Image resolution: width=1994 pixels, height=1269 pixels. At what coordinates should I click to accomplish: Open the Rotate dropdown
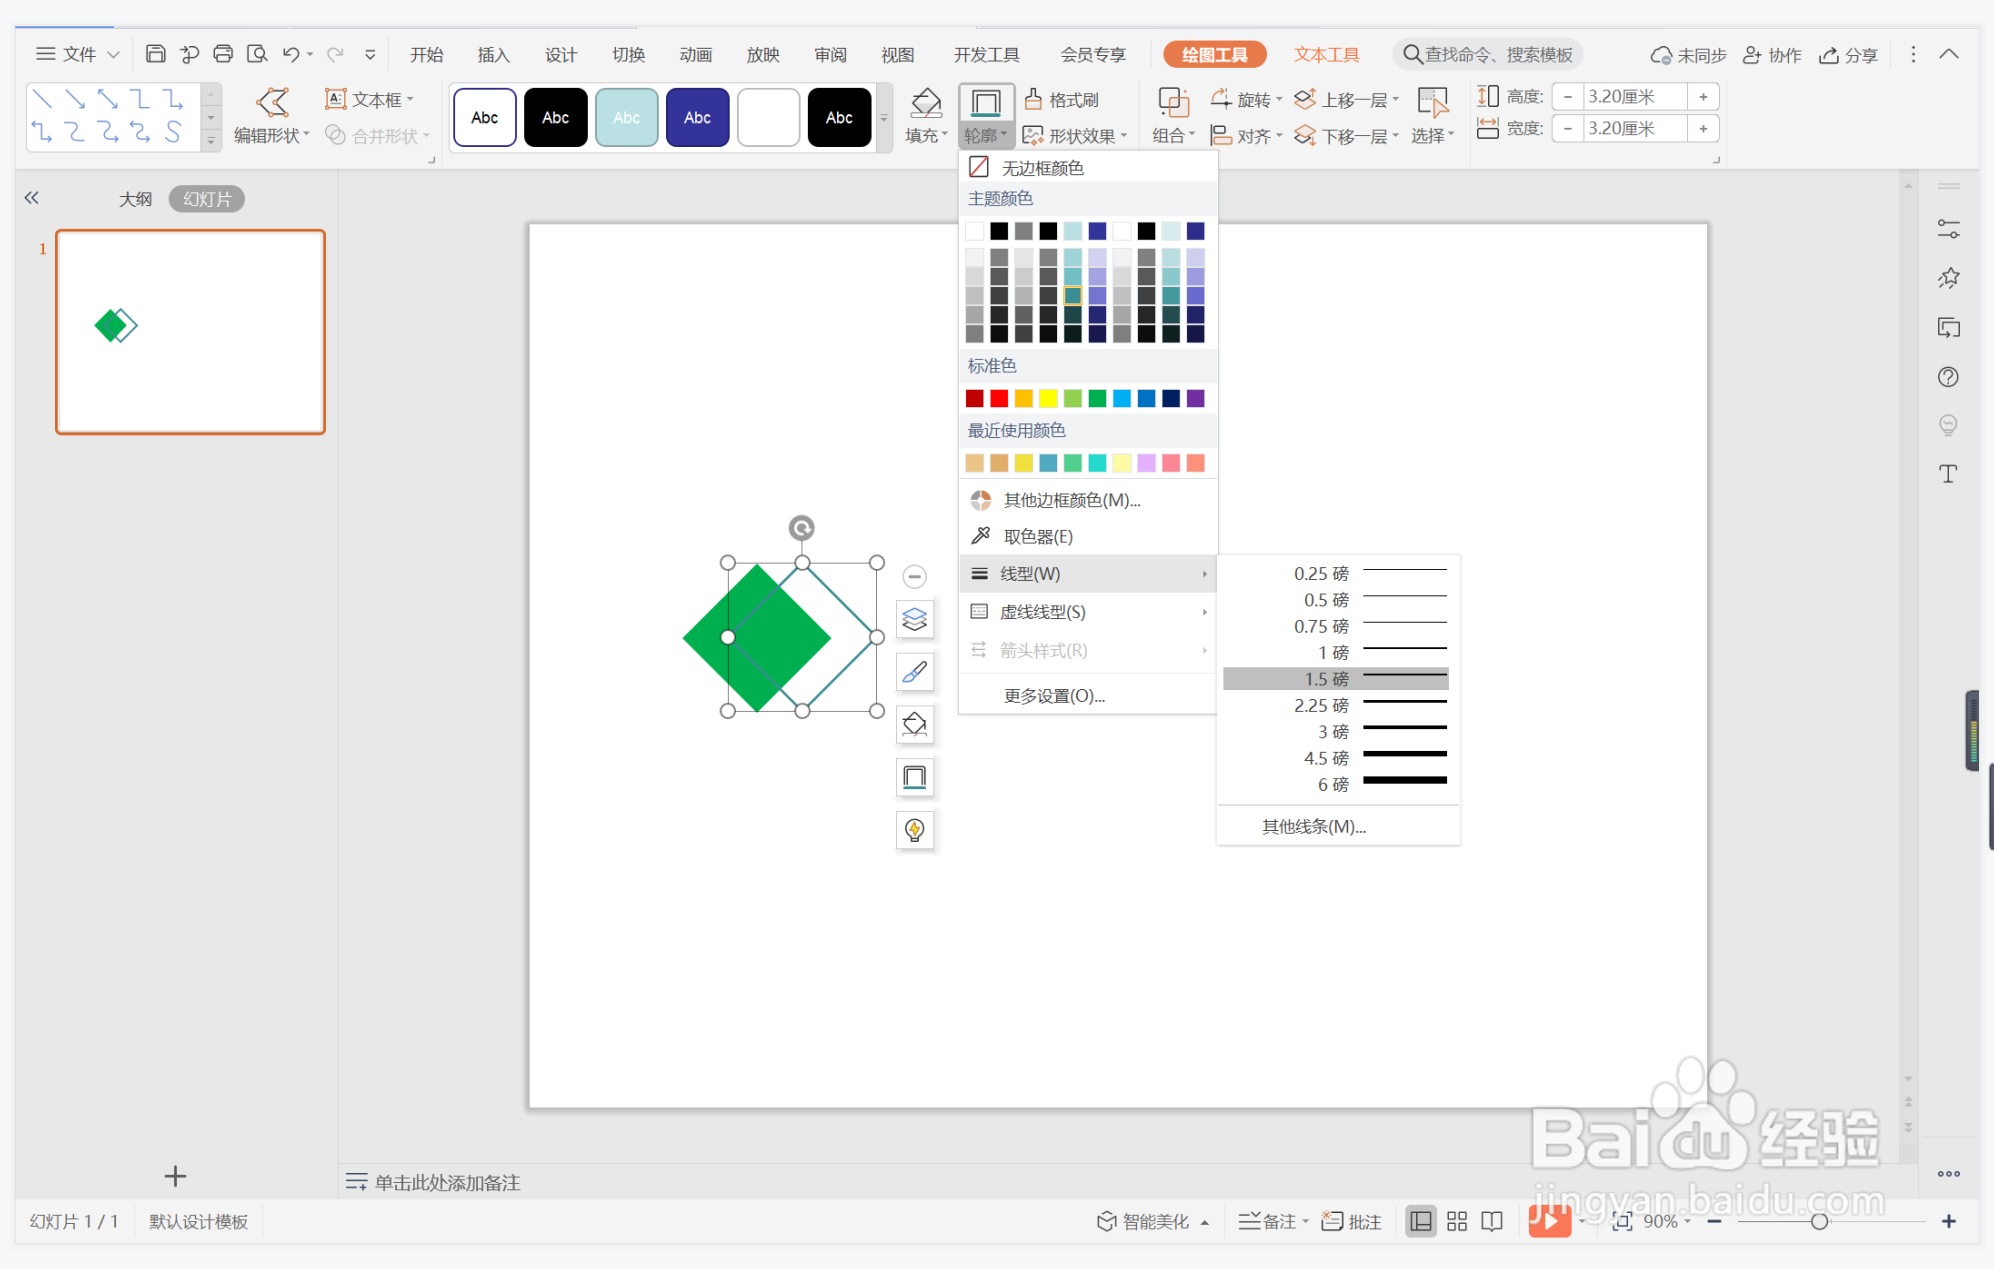pyautogui.click(x=1246, y=99)
